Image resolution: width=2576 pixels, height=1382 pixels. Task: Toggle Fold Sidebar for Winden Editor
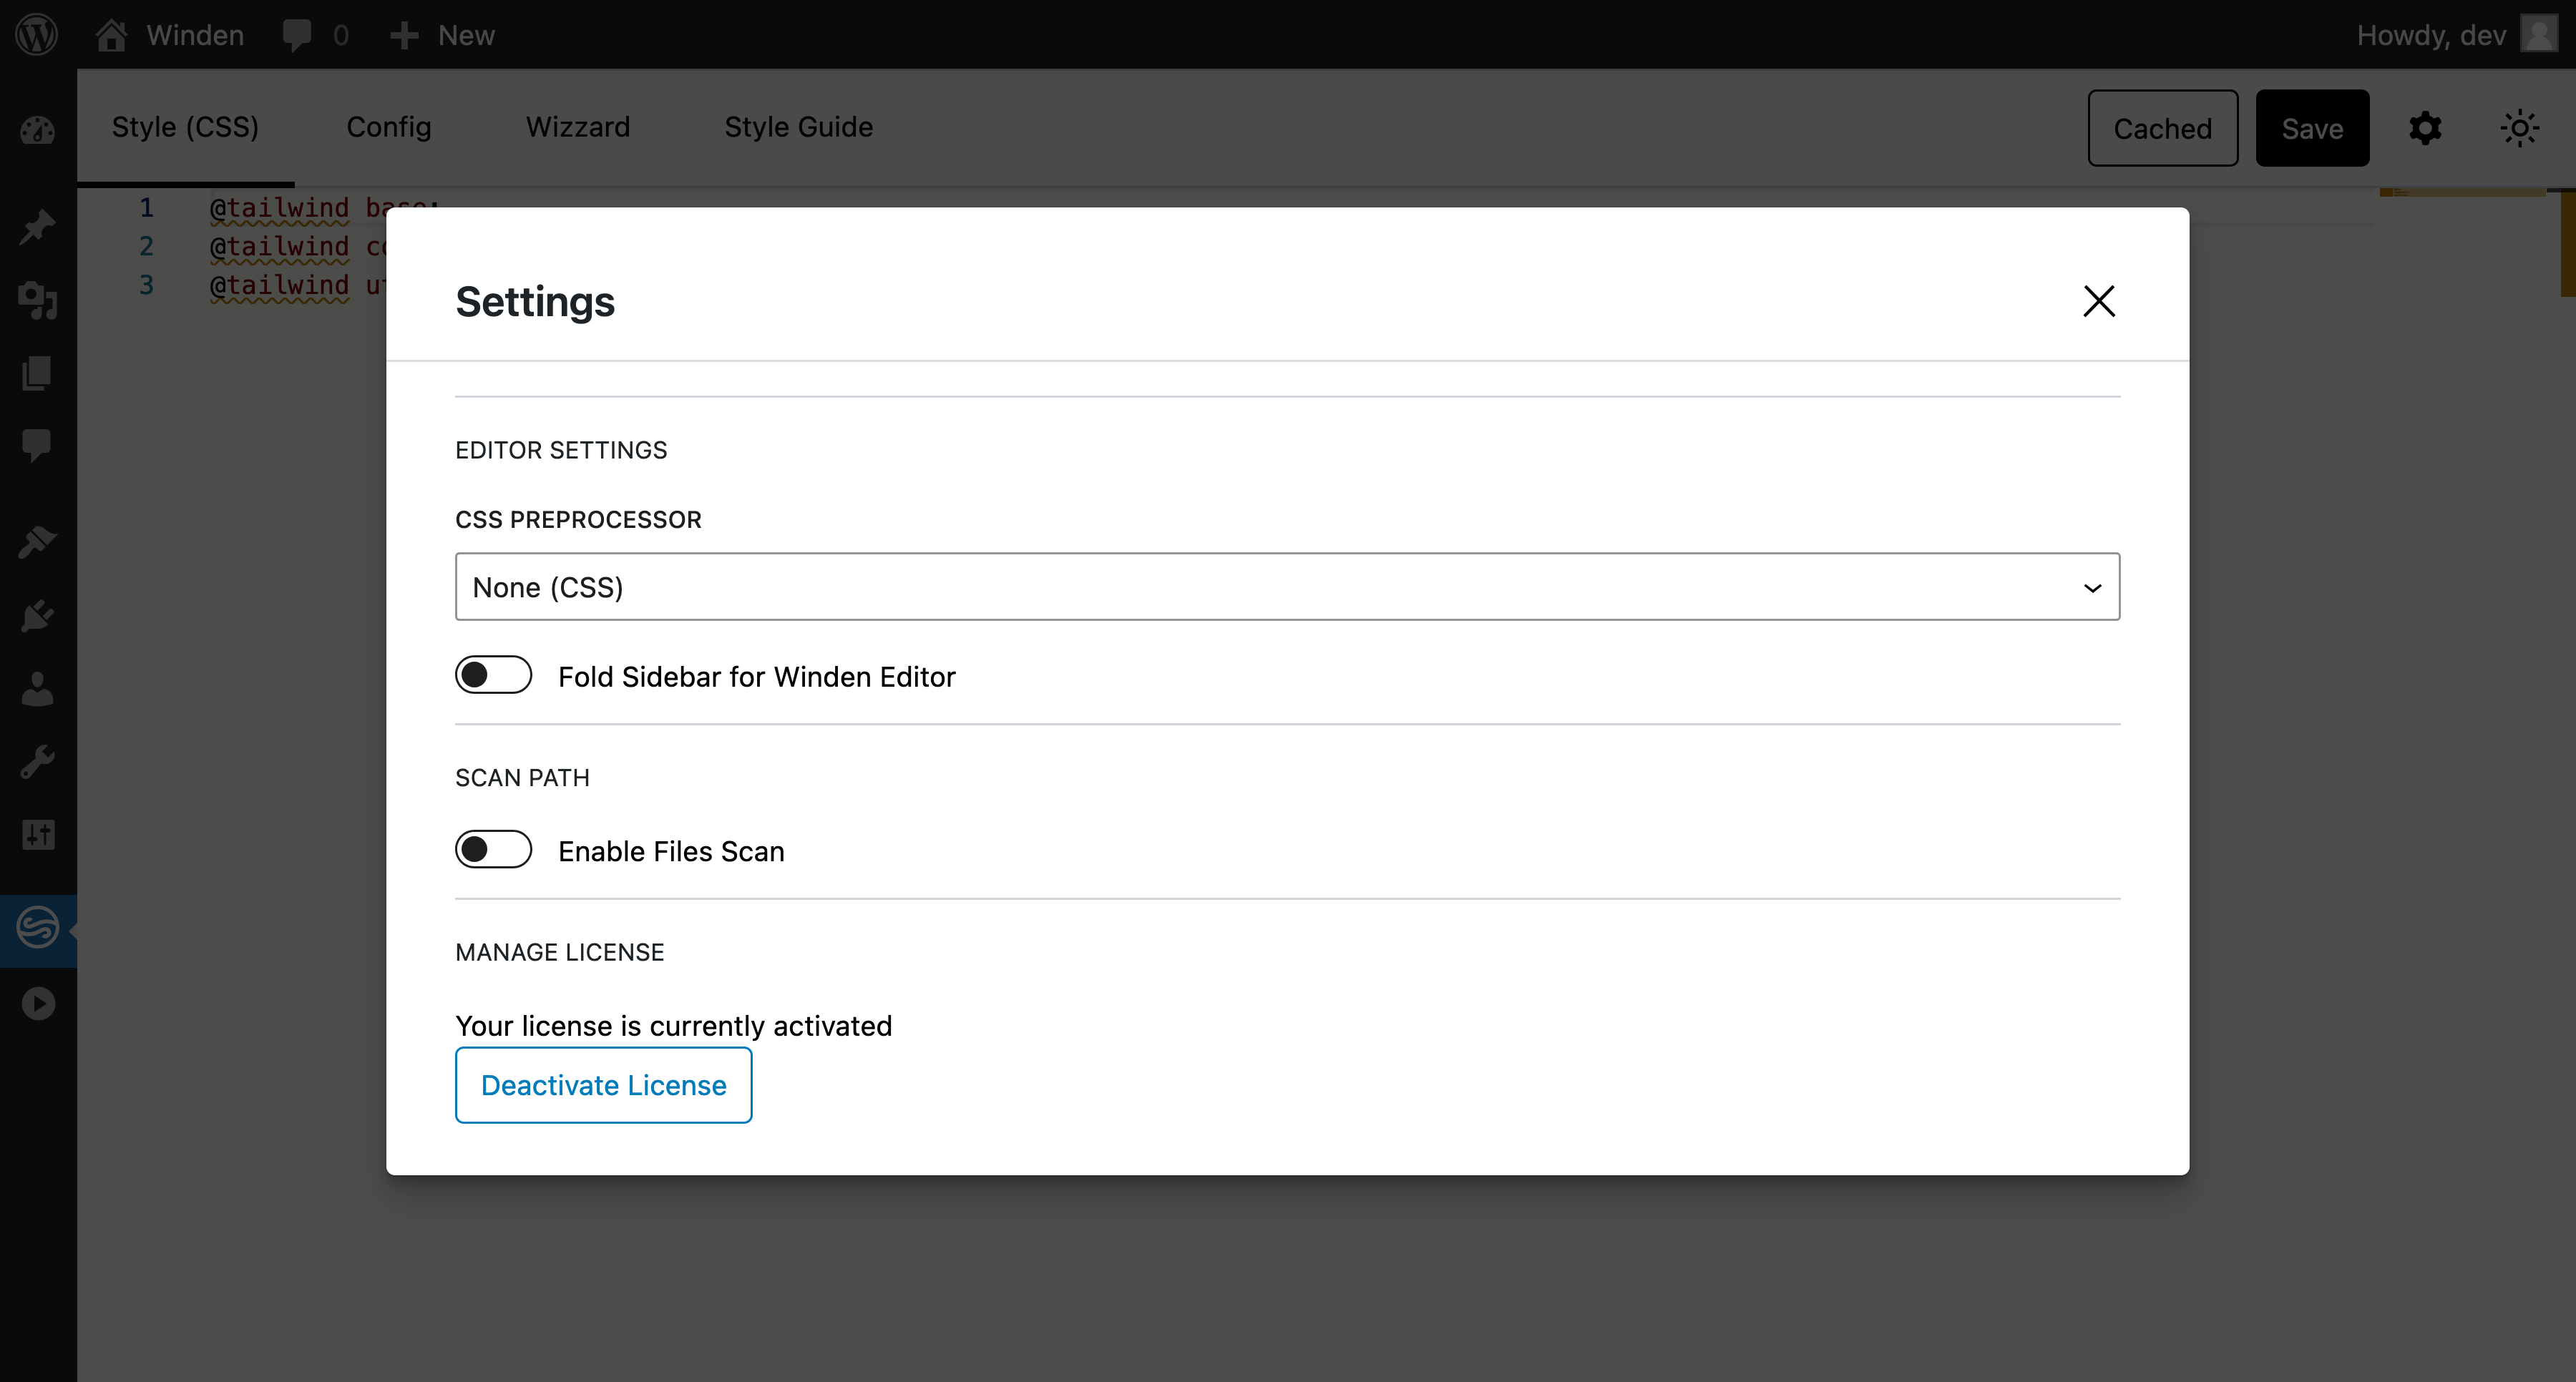click(493, 675)
